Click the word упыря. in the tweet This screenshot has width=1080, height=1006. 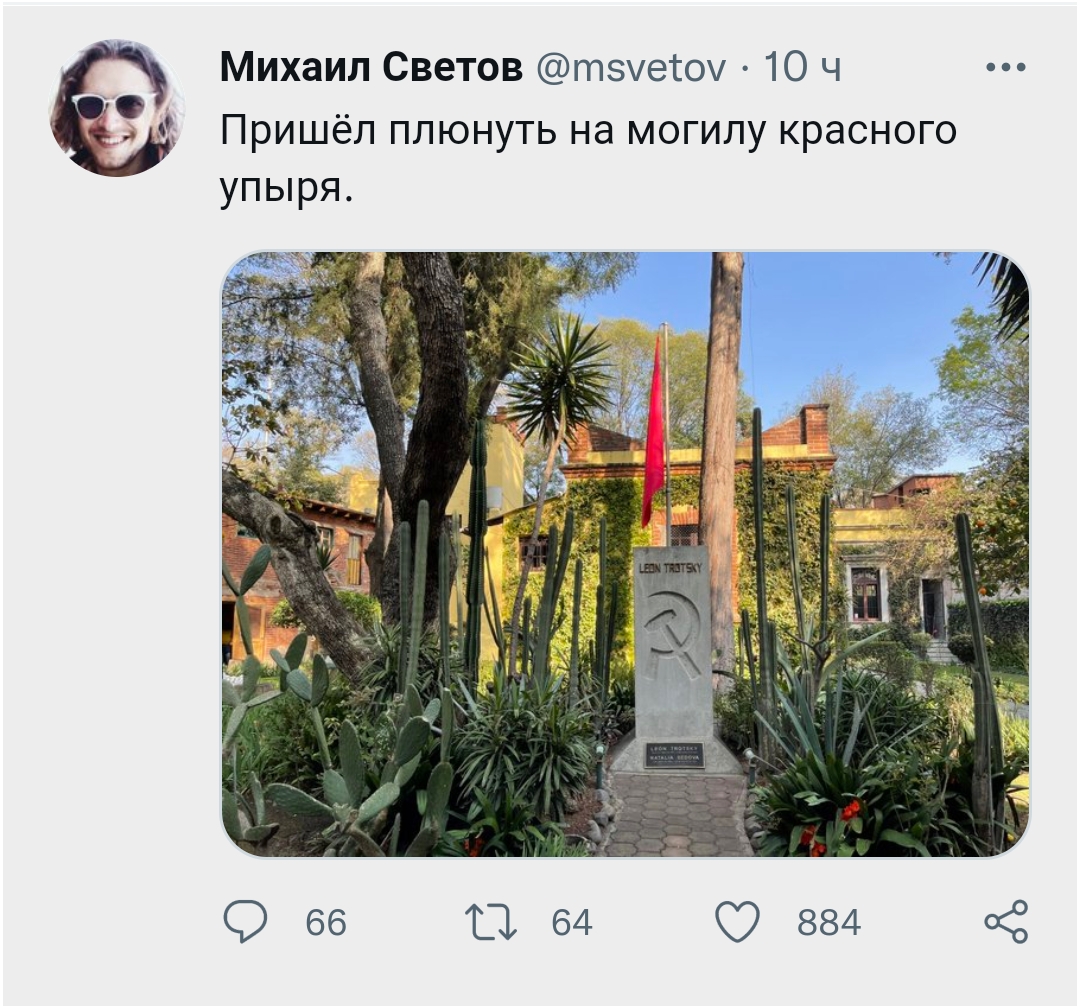pos(287,187)
